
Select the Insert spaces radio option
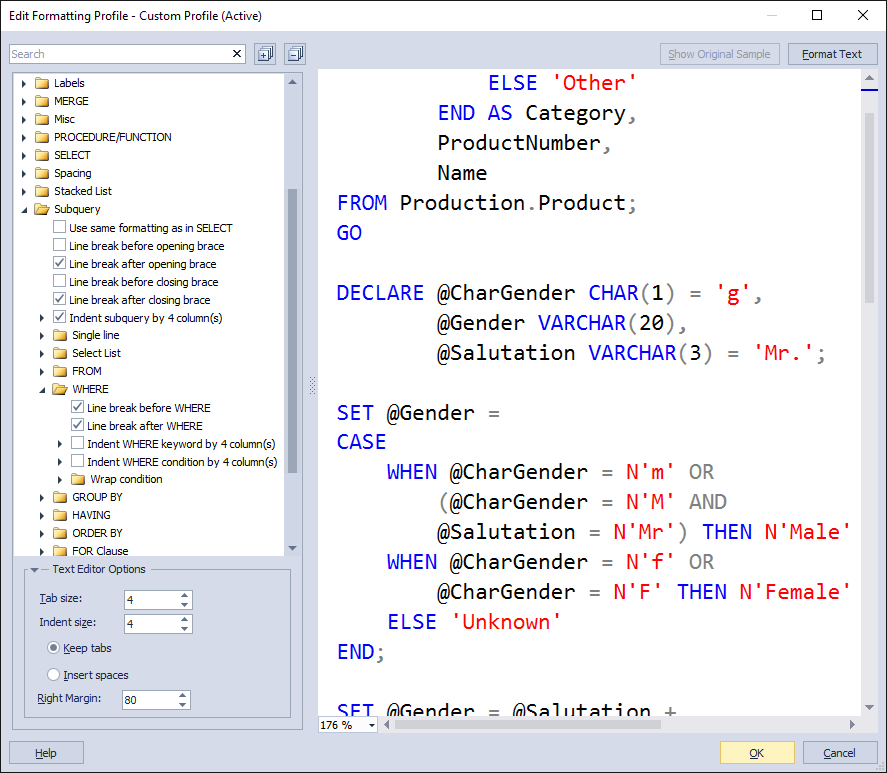pos(53,675)
